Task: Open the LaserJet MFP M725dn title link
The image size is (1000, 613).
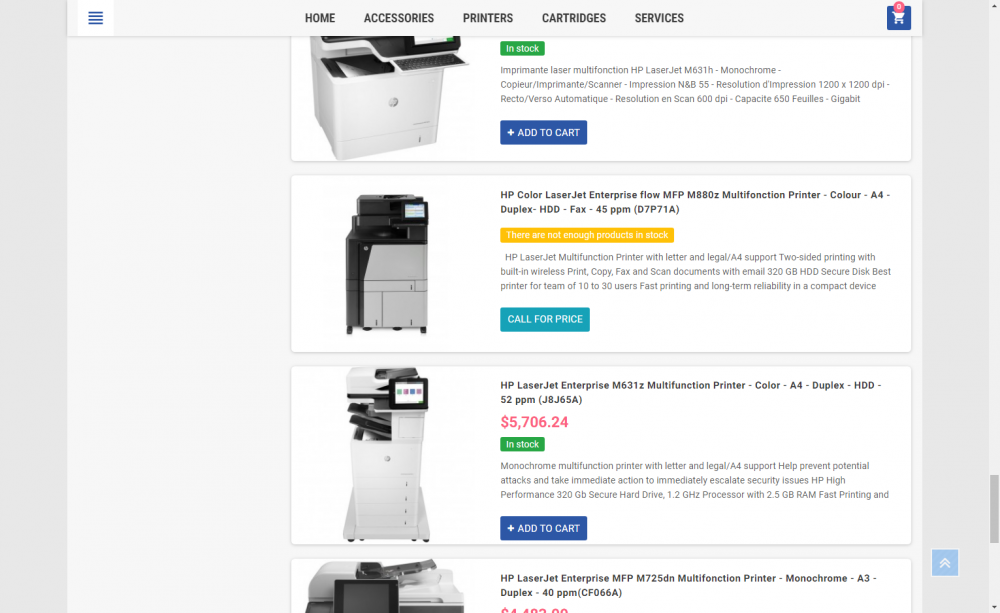Action: coord(688,586)
